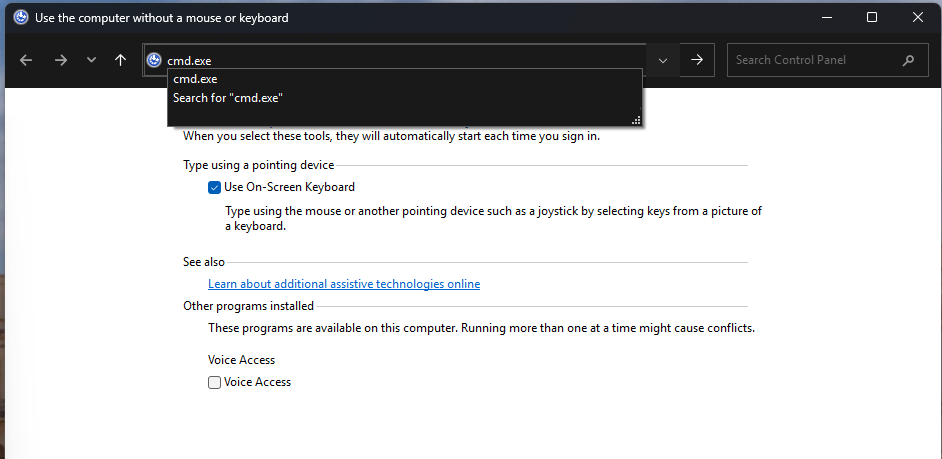Click the address bar text cmd.exe

tap(189, 60)
